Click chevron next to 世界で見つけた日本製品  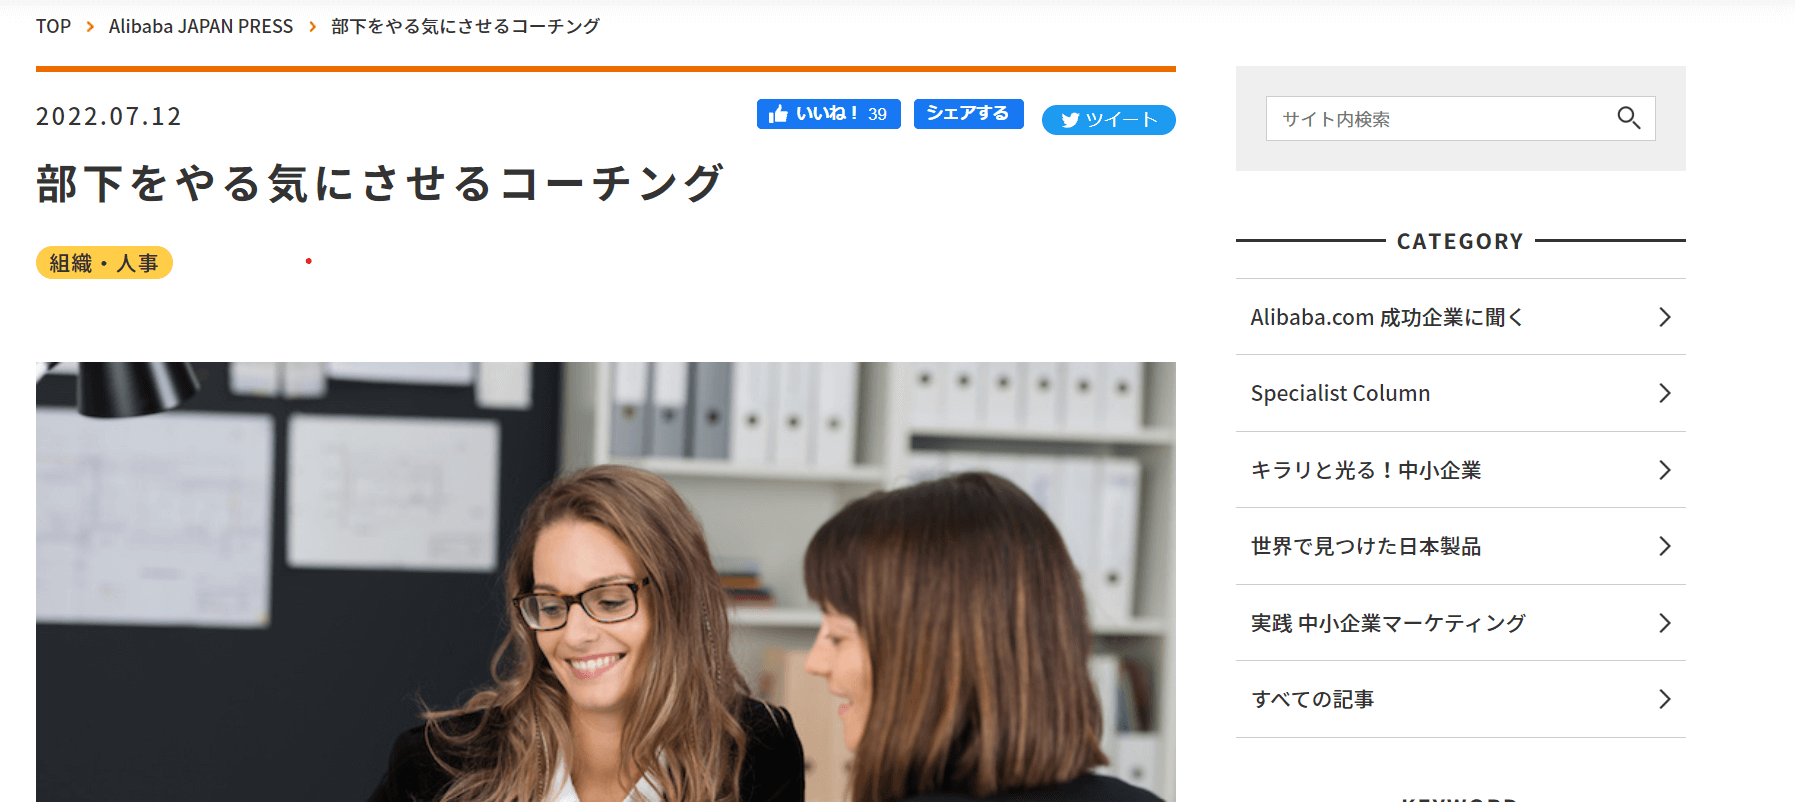[1664, 546]
